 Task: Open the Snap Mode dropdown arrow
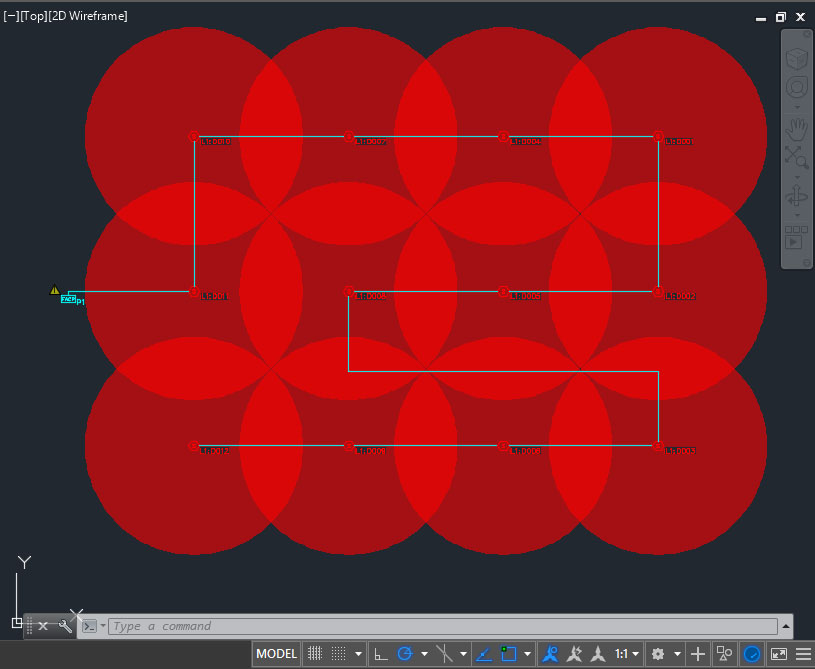(x=359, y=653)
